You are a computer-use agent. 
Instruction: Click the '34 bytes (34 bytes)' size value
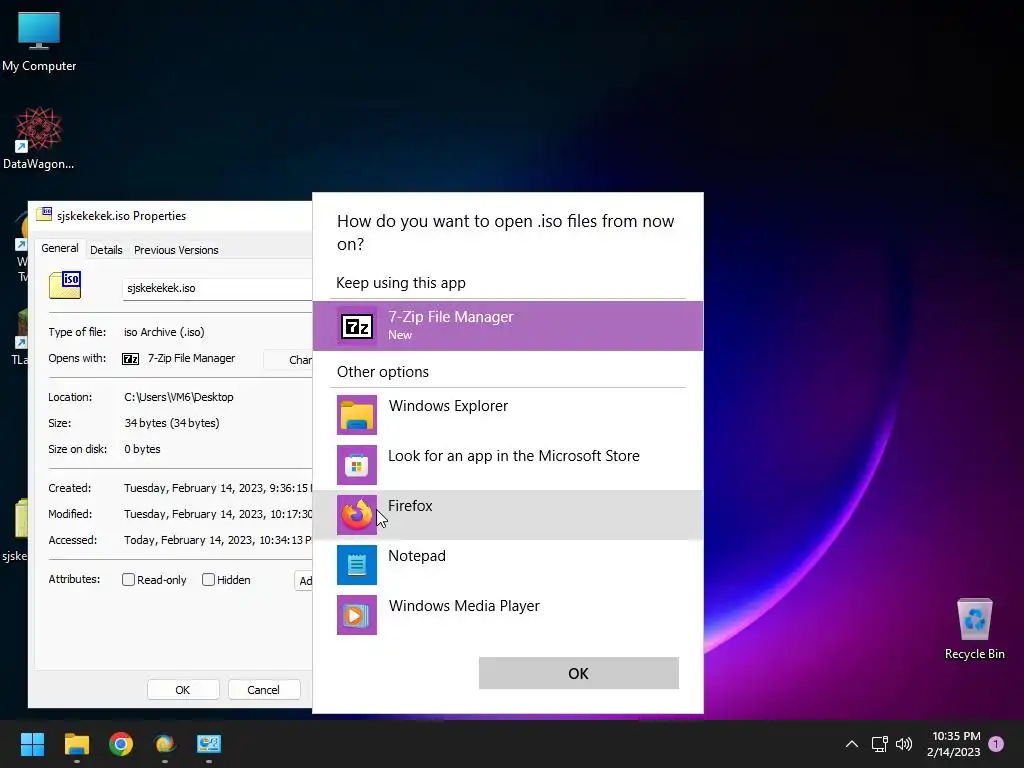pos(172,423)
